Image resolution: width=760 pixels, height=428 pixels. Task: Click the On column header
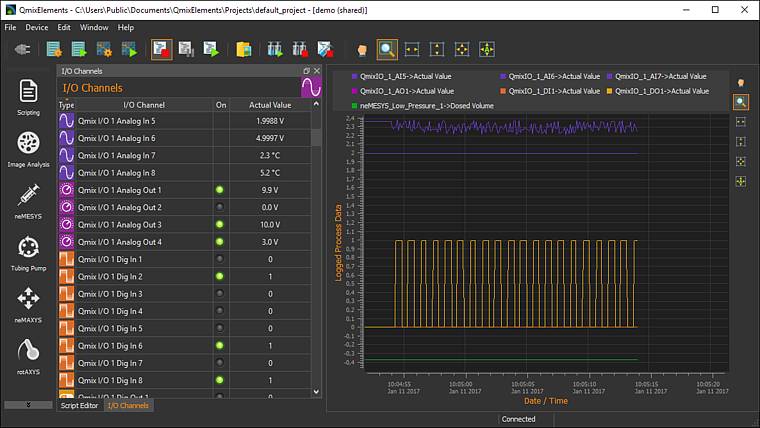click(x=221, y=105)
